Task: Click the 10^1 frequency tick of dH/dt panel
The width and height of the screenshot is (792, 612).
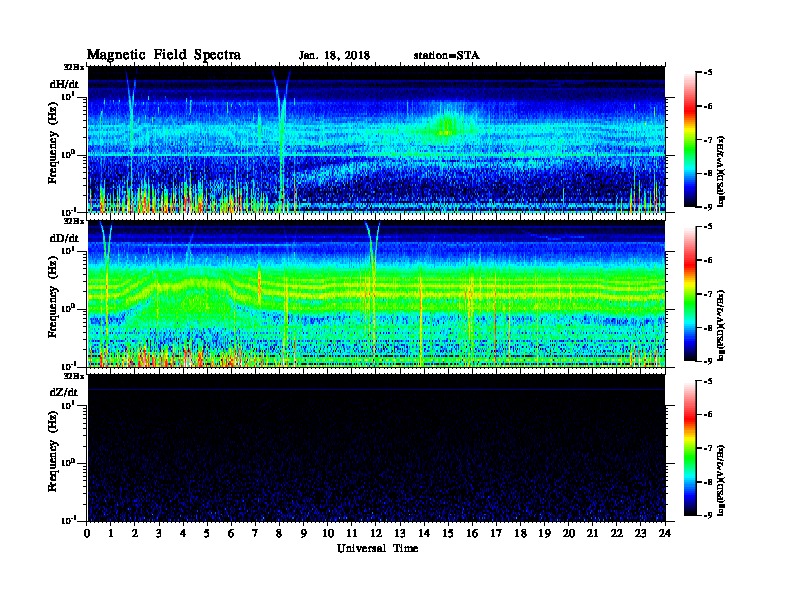Action: coord(68,96)
